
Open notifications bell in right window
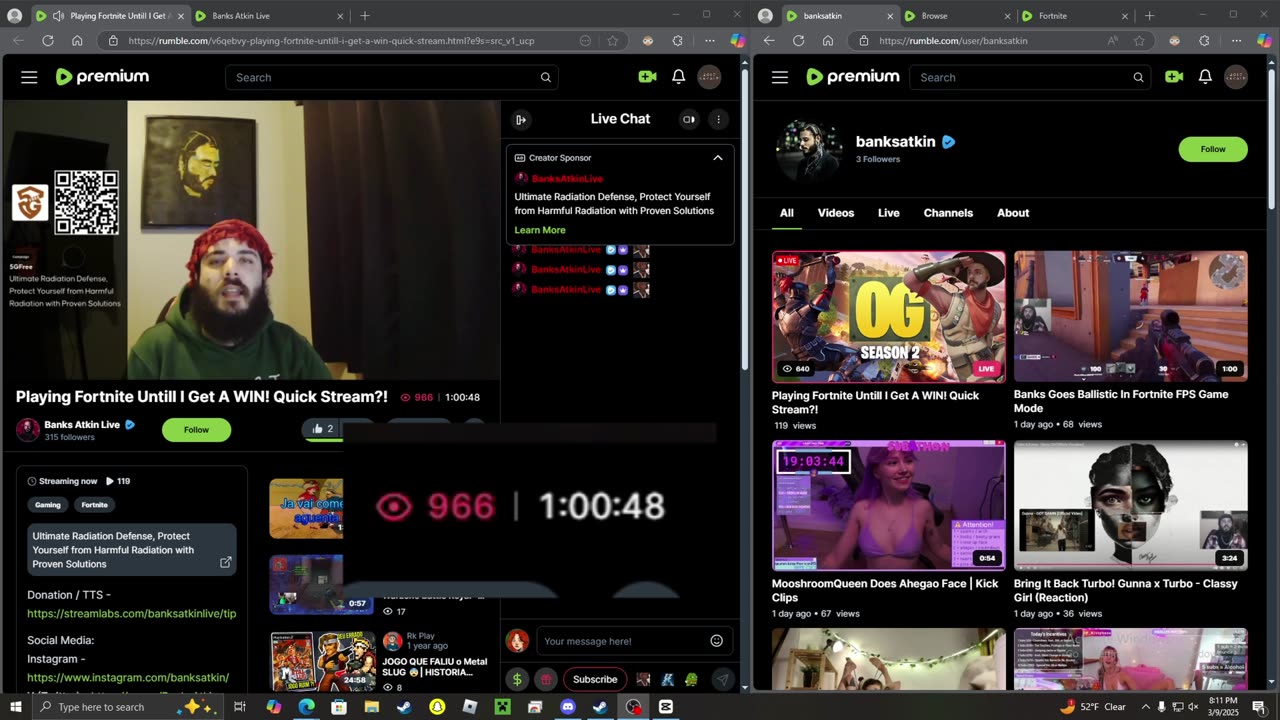(1205, 77)
